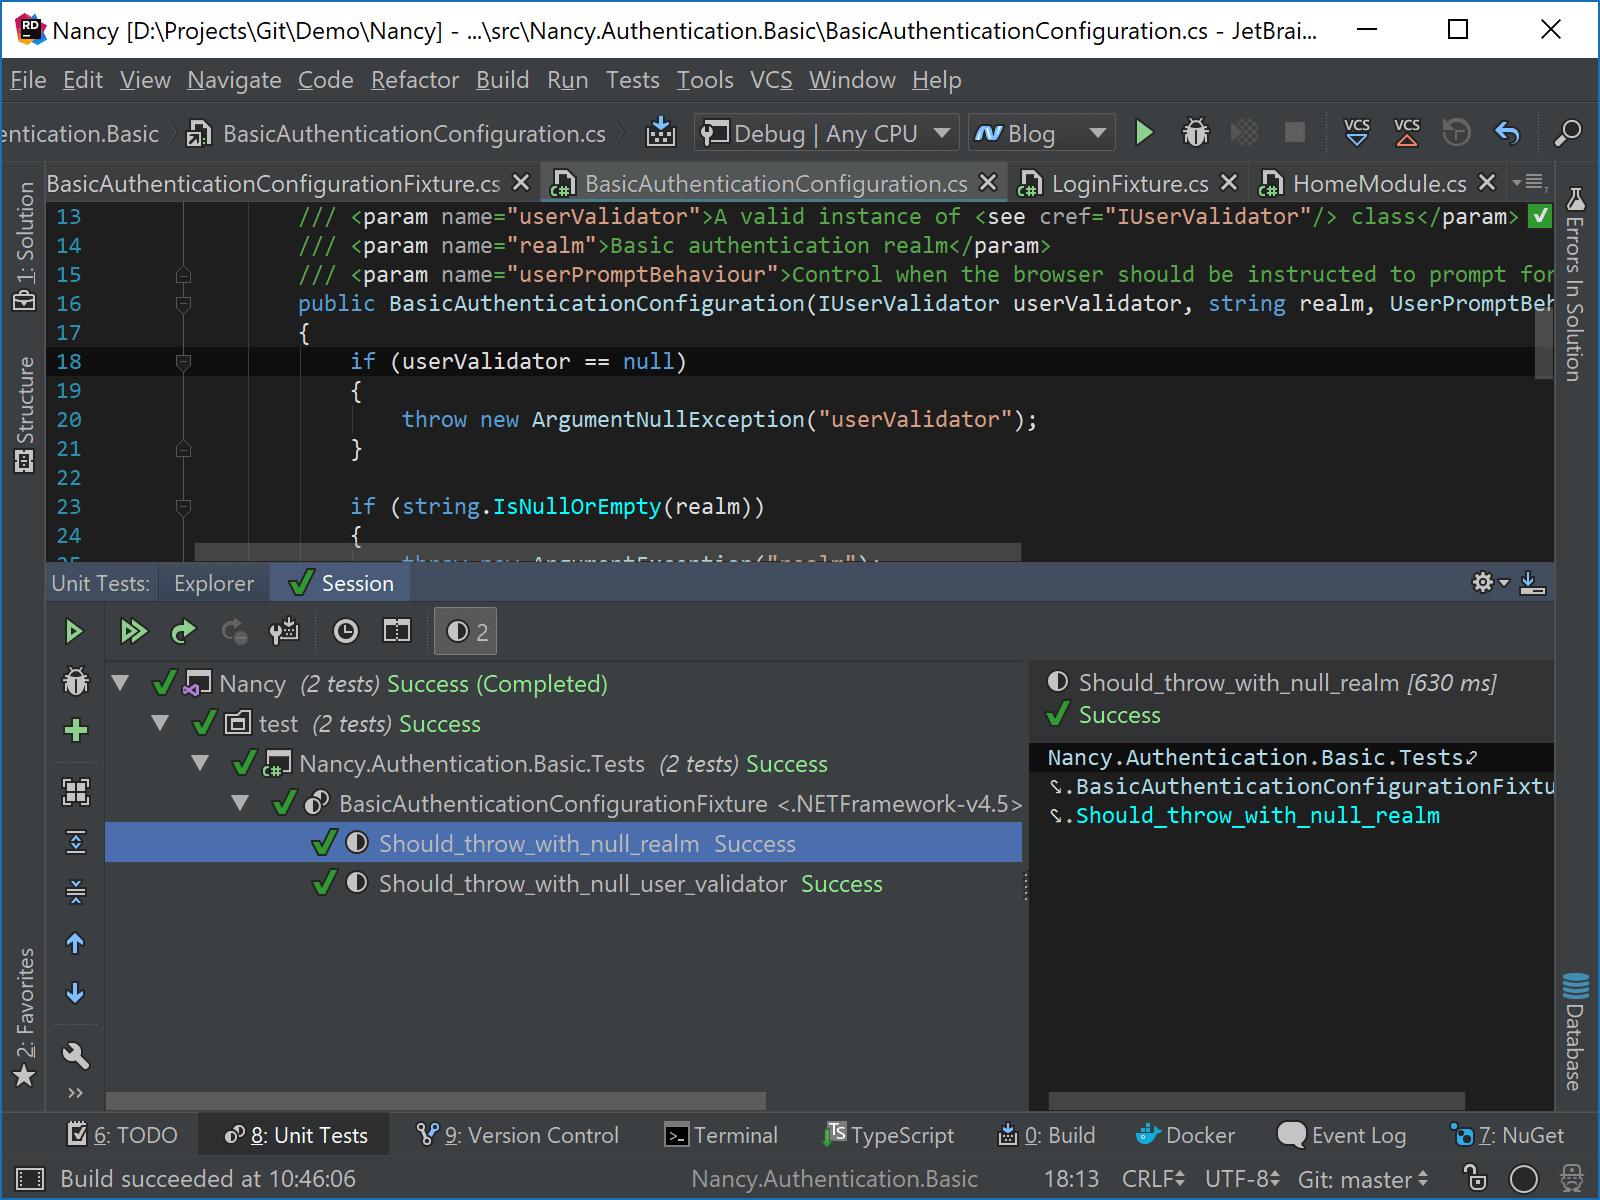Open the 7: NuGet tool window

click(1507, 1135)
